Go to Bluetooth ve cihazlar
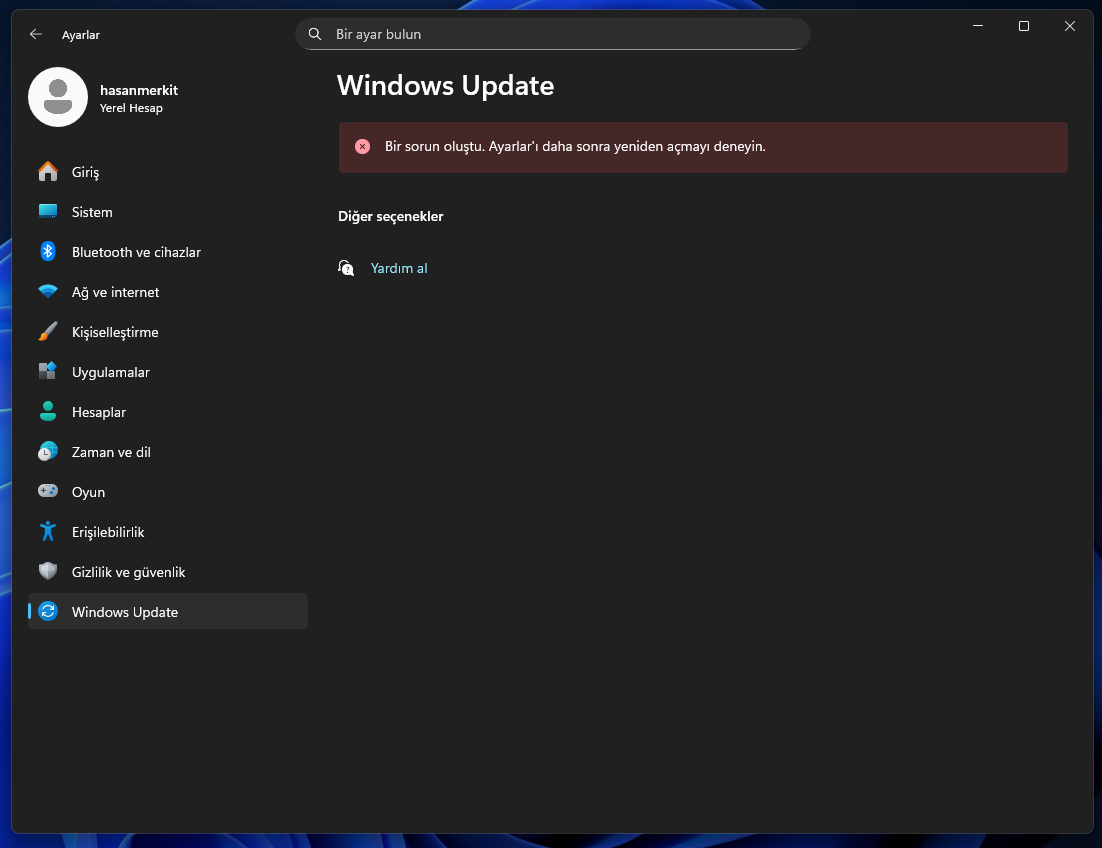Image resolution: width=1102 pixels, height=848 pixels. pos(168,252)
